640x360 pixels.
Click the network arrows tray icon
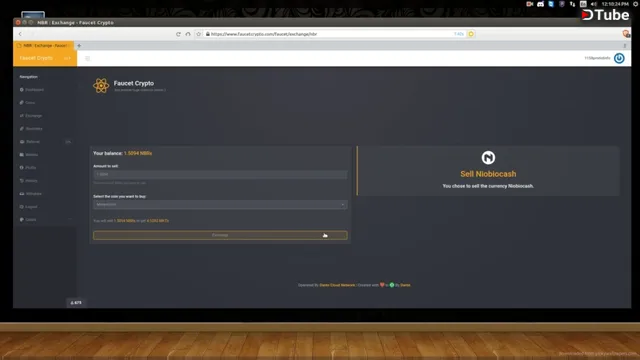572,4
